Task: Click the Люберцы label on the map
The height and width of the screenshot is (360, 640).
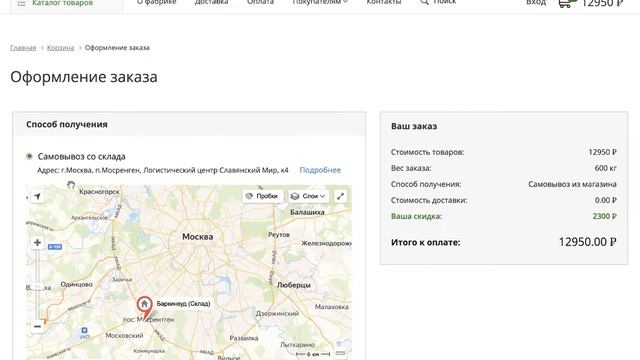Action: [294, 285]
